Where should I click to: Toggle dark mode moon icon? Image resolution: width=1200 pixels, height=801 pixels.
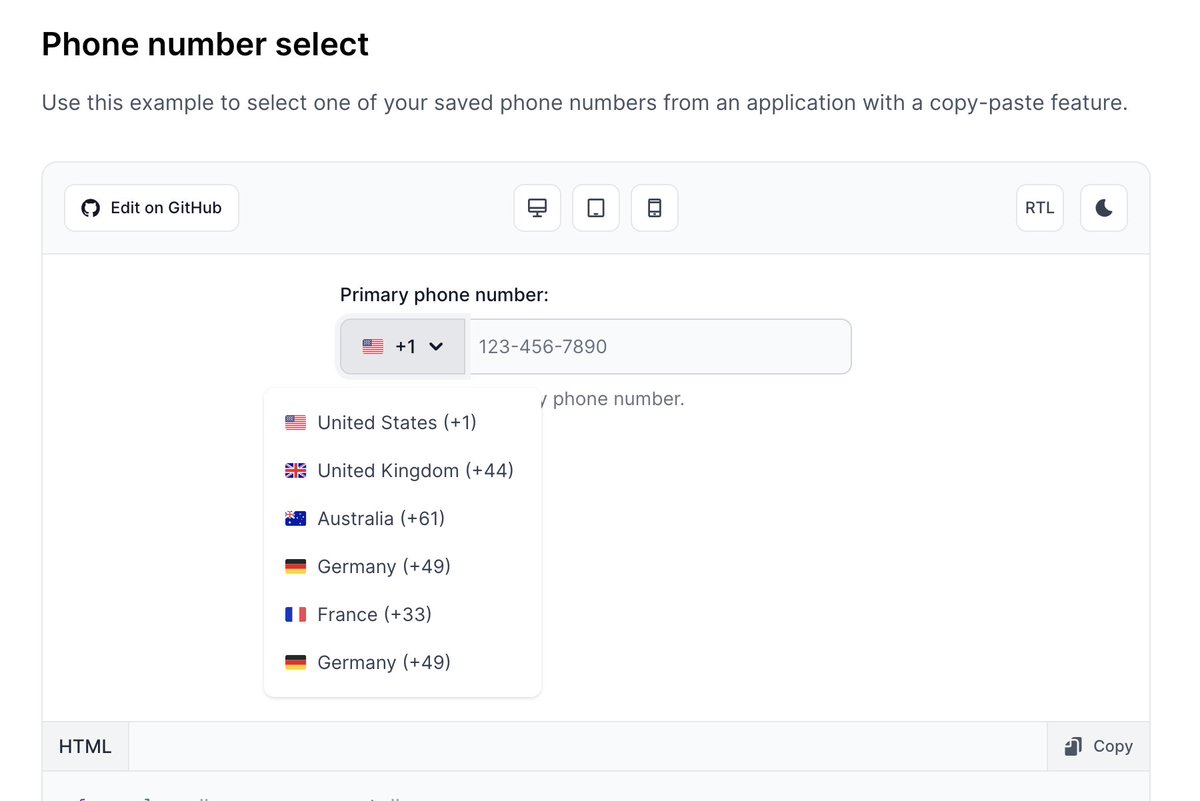(1104, 208)
